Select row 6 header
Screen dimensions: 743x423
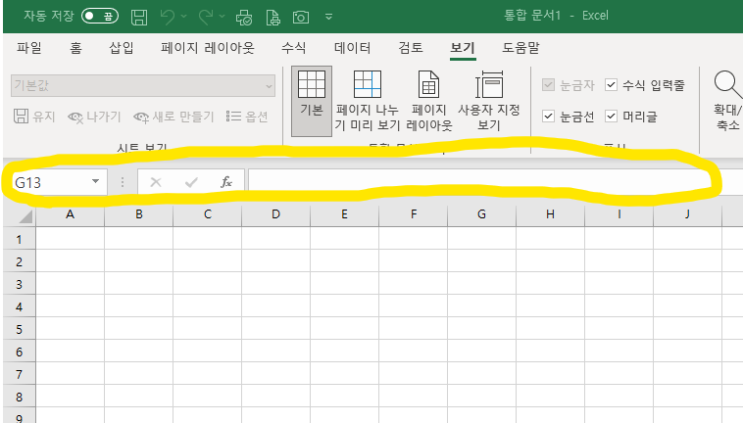click(19, 351)
